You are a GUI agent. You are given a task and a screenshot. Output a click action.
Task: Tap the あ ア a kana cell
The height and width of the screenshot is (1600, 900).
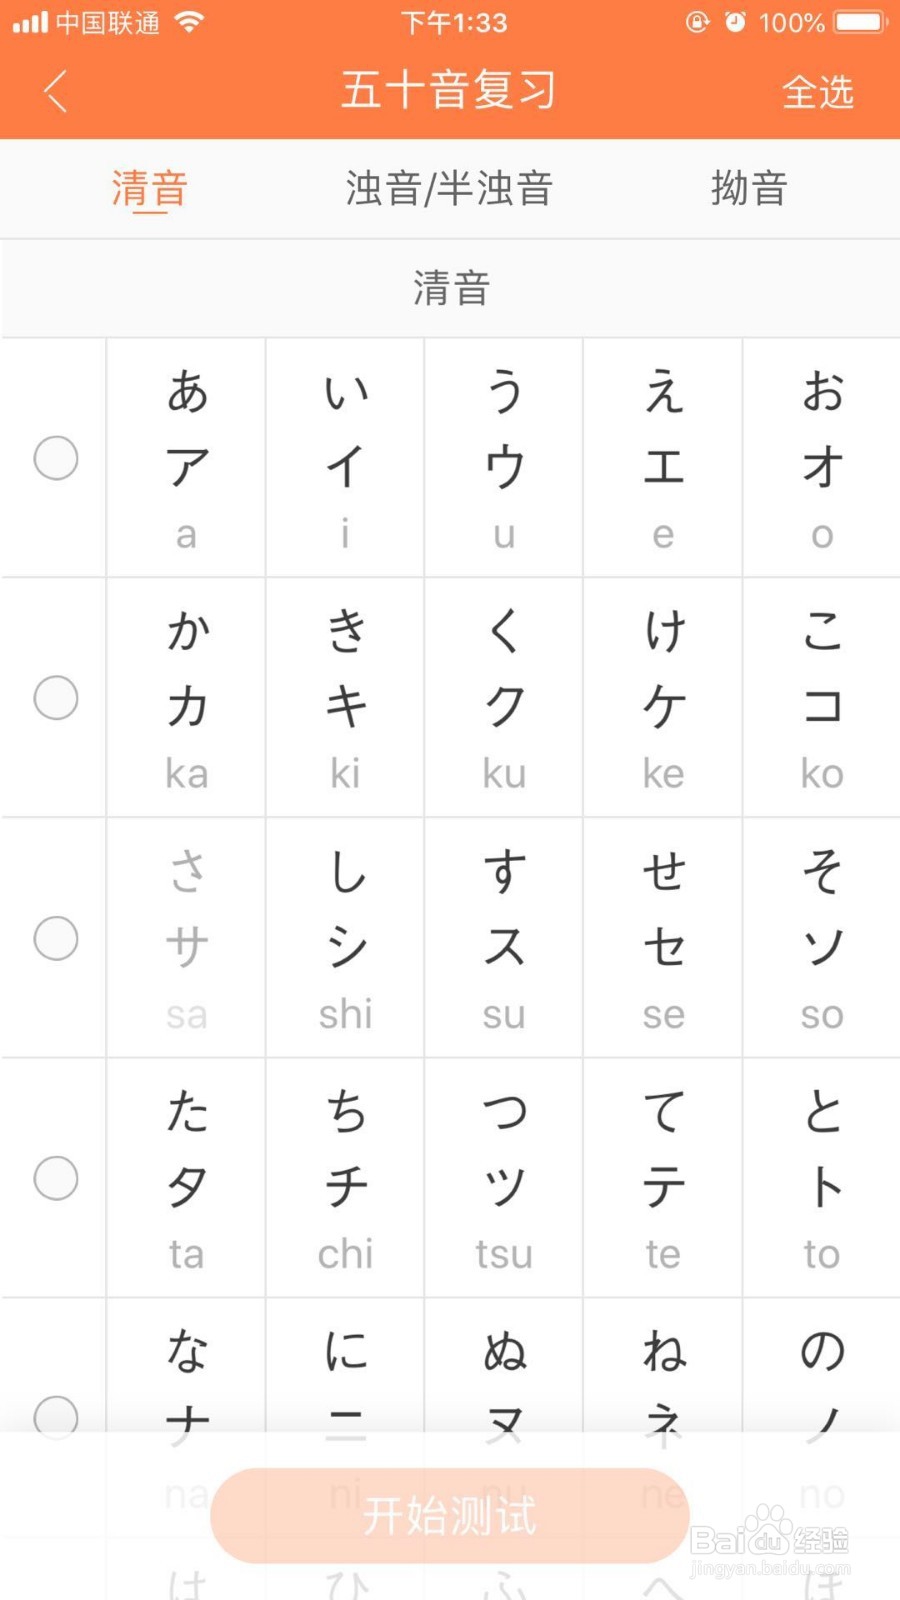coord(186,458)
